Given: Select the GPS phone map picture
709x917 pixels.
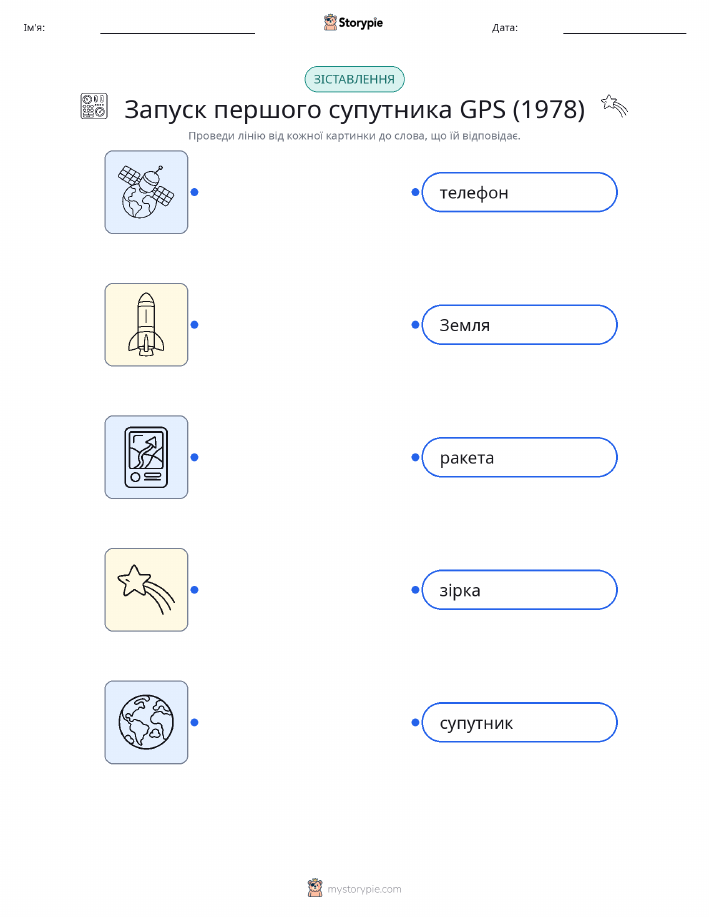Looking at the screenshot, I should (146, 457).
